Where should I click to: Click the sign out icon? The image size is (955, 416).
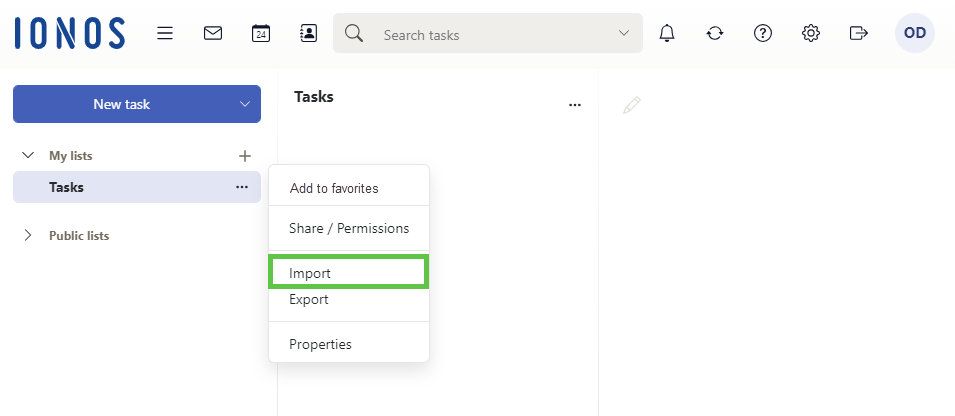pyautogui.click(x=858, y=33)
